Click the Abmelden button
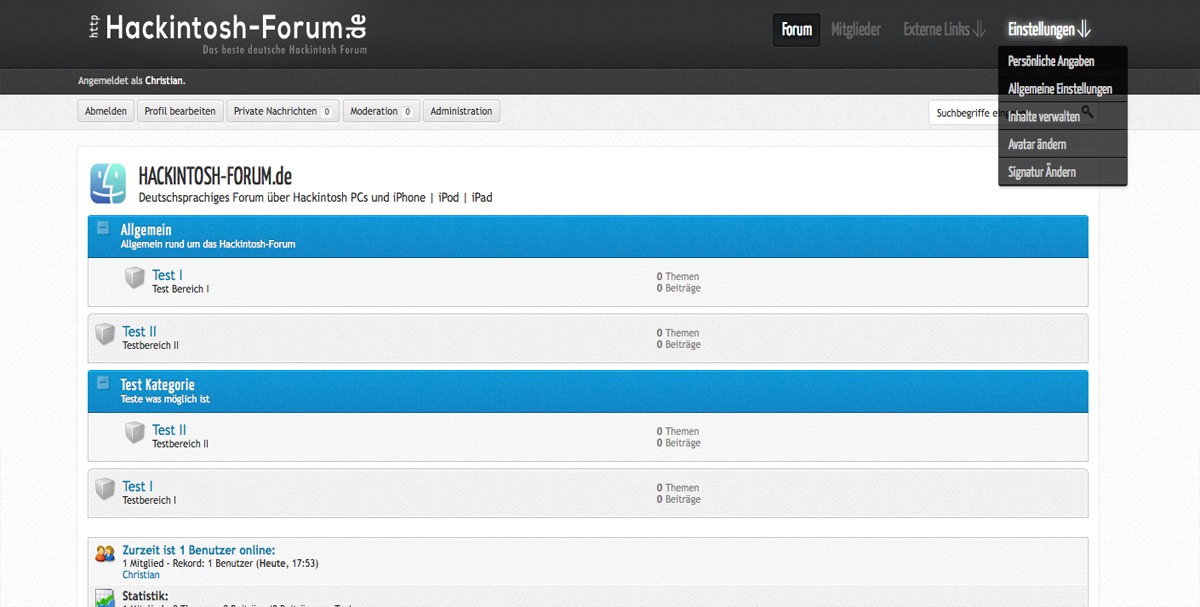The image size is (1200, 607). coord(106,111)
